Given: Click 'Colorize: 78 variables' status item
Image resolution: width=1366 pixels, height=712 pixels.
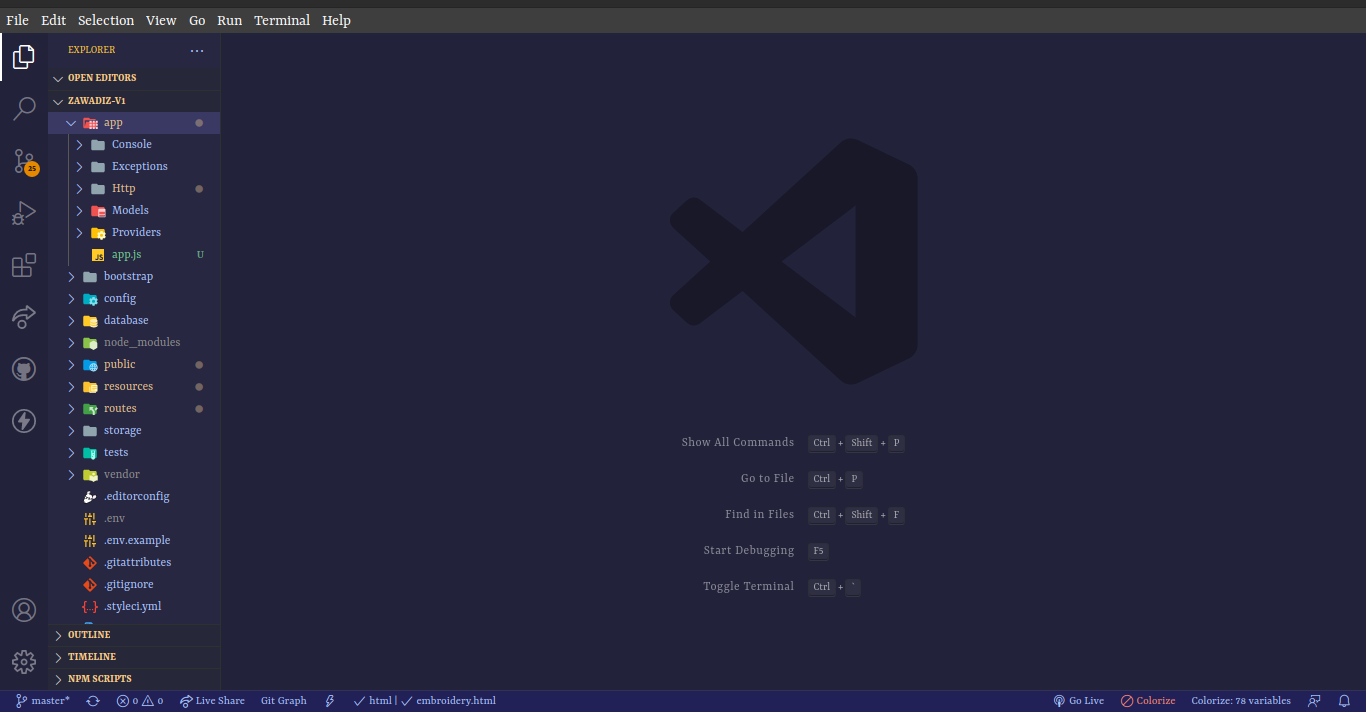Looking at the screenshot, I should pos(1241,701).
